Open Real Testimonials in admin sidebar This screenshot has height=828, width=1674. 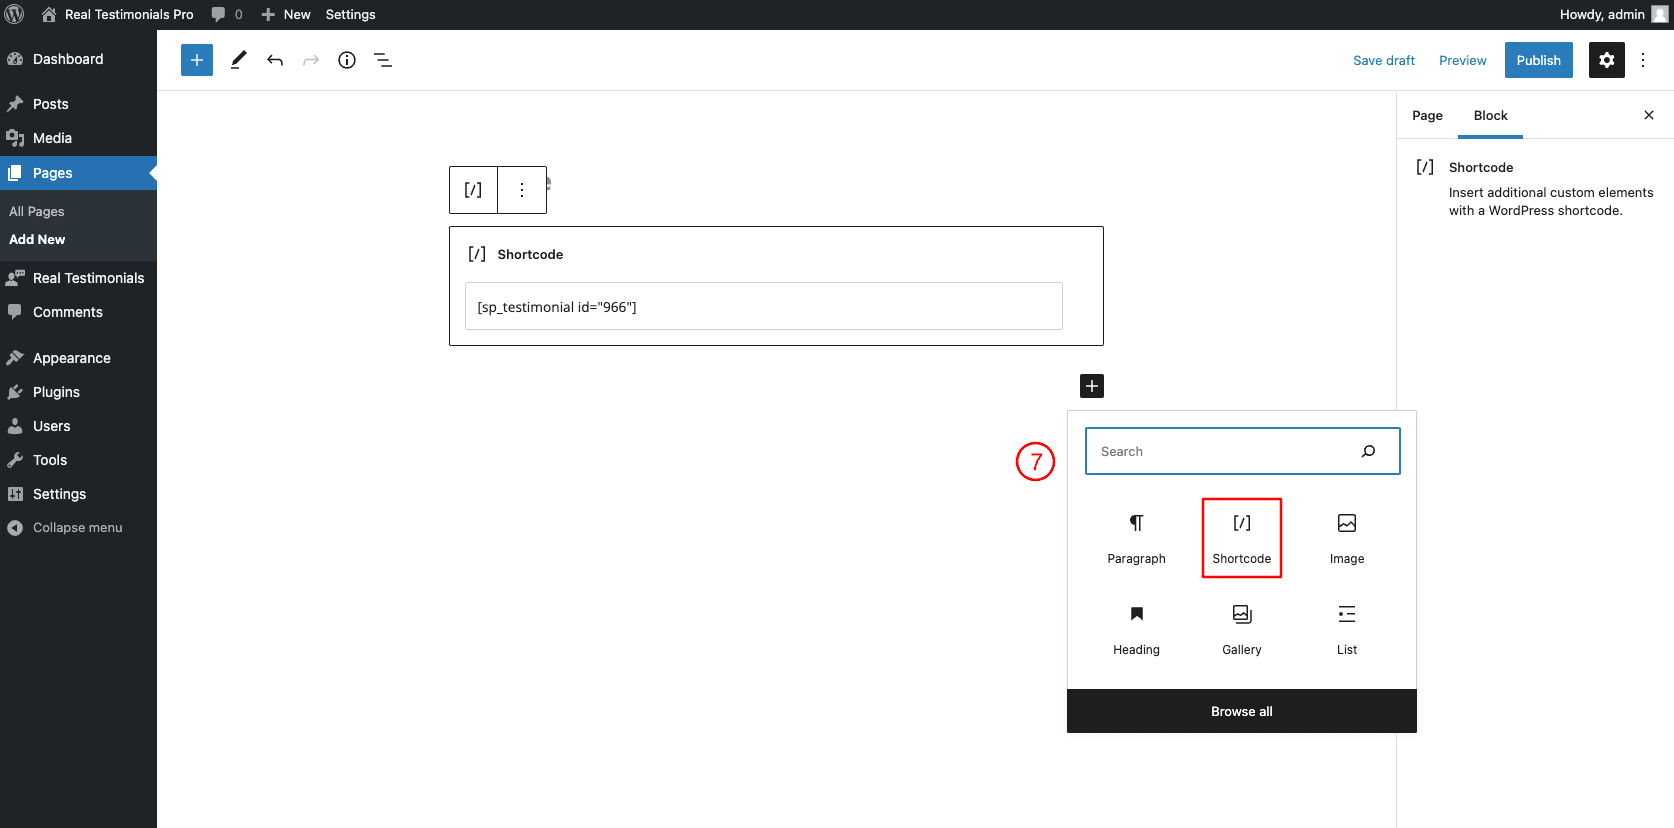pos(88,278)
